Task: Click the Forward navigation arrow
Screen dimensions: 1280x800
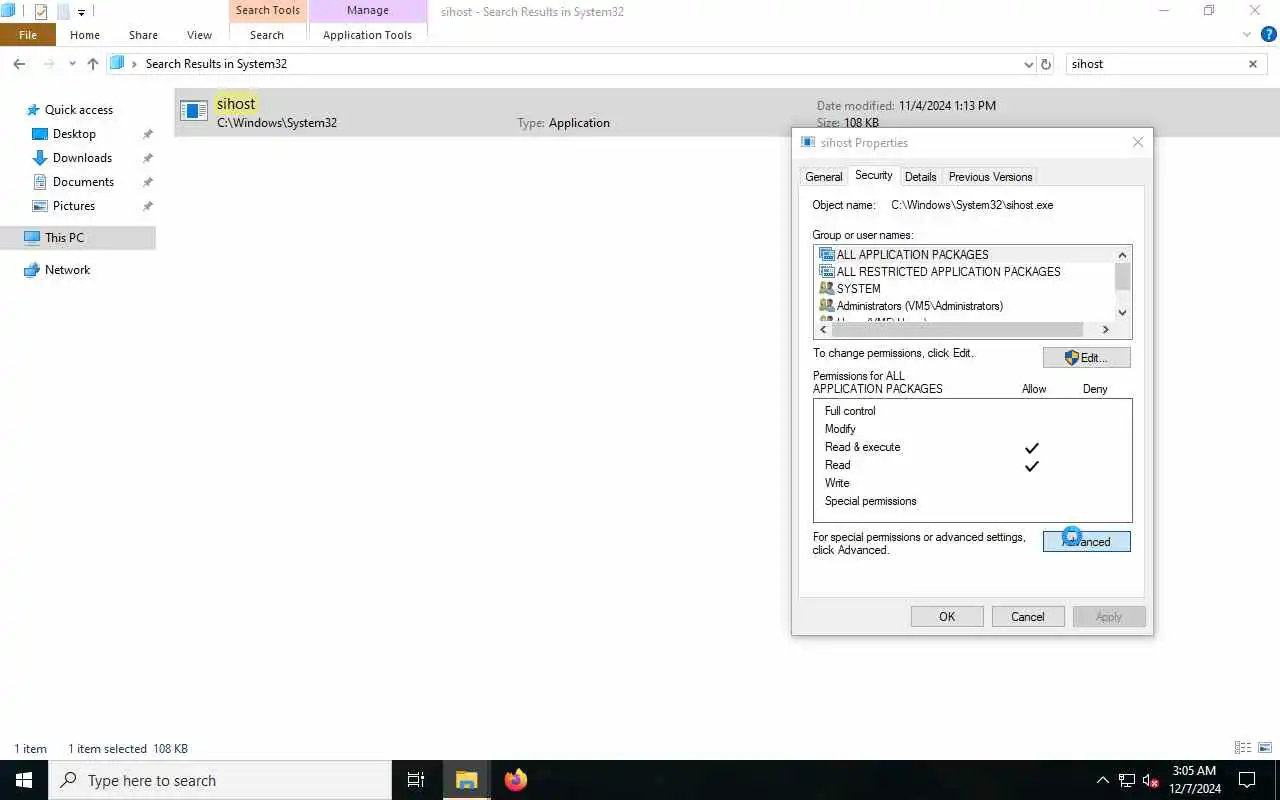Action: (x=47, y=64)
